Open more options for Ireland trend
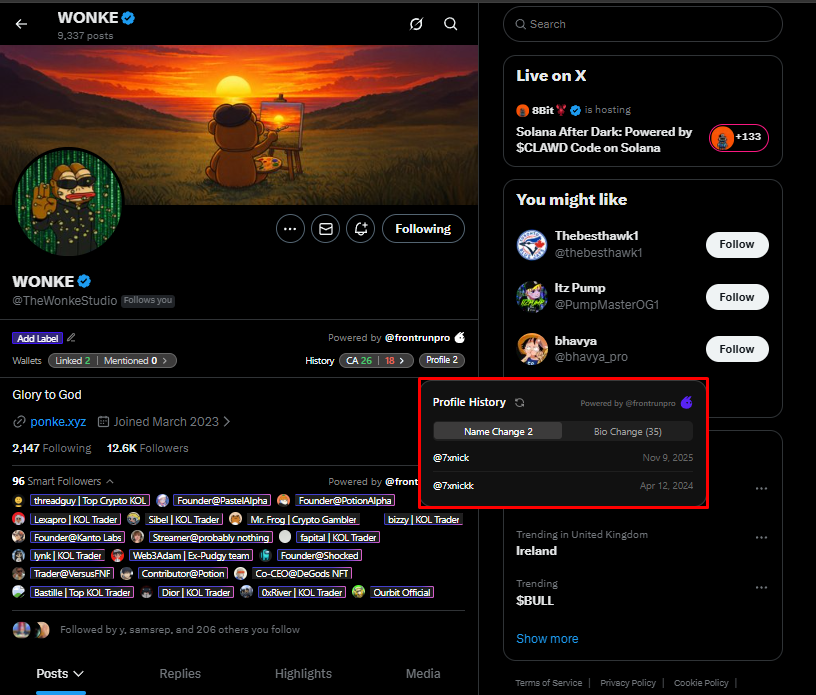Image resolution: width=816 pixels, height=695 pixels. click(761, 537)
